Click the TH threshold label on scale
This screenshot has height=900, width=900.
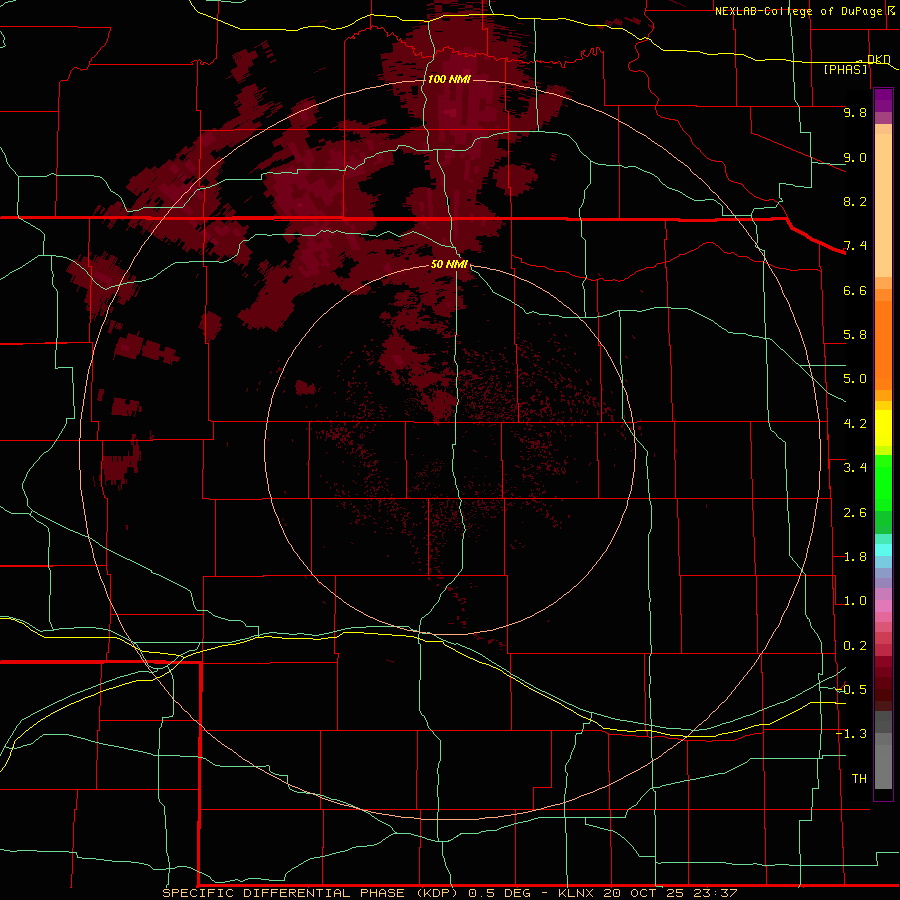pos(859,779)
